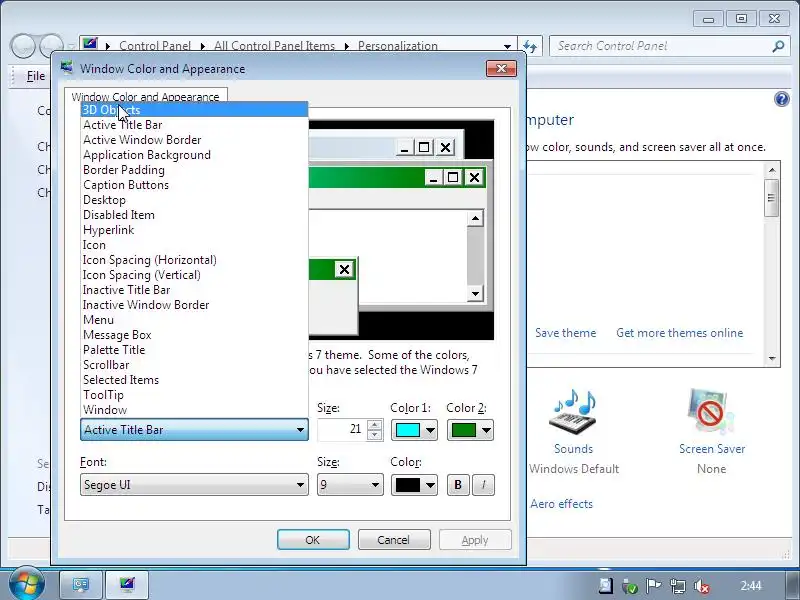This screenshot has height=600, width=800.
Task: Open the font Size 9 dropdown
Action: (350, 485)
